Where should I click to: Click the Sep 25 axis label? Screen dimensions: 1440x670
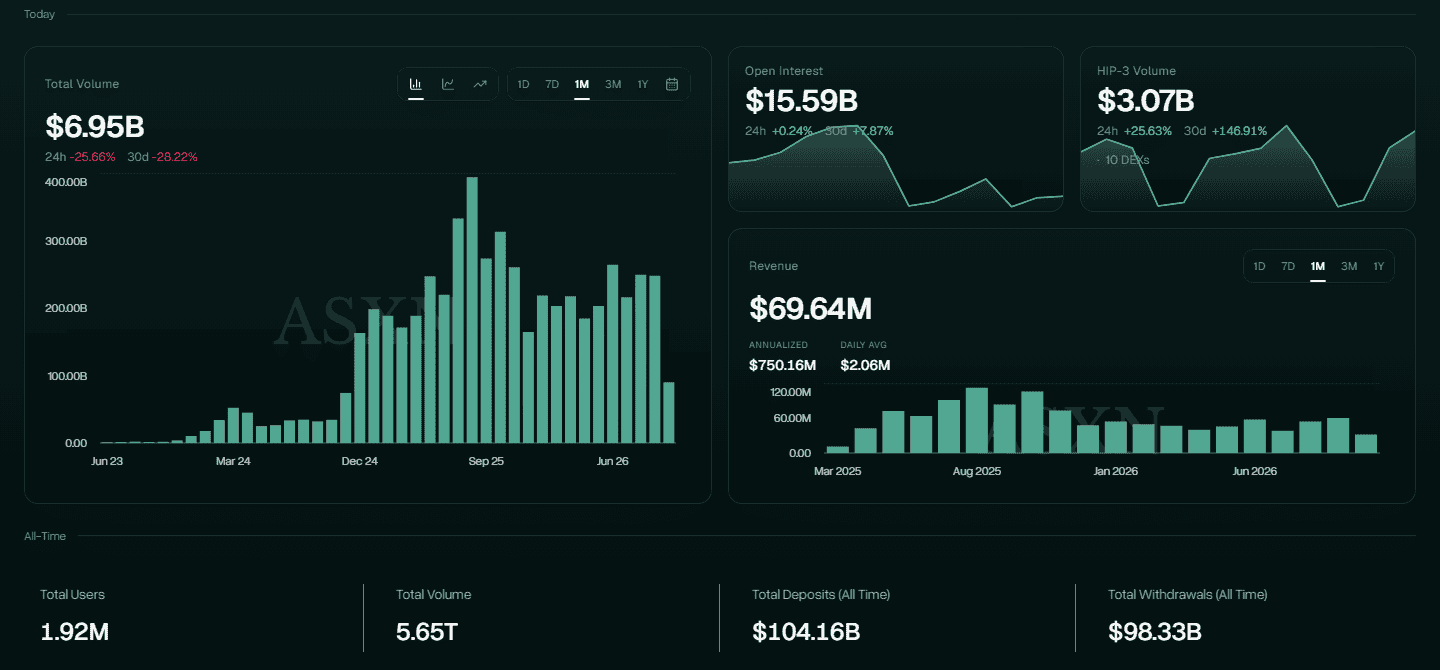tap(486, 461)
